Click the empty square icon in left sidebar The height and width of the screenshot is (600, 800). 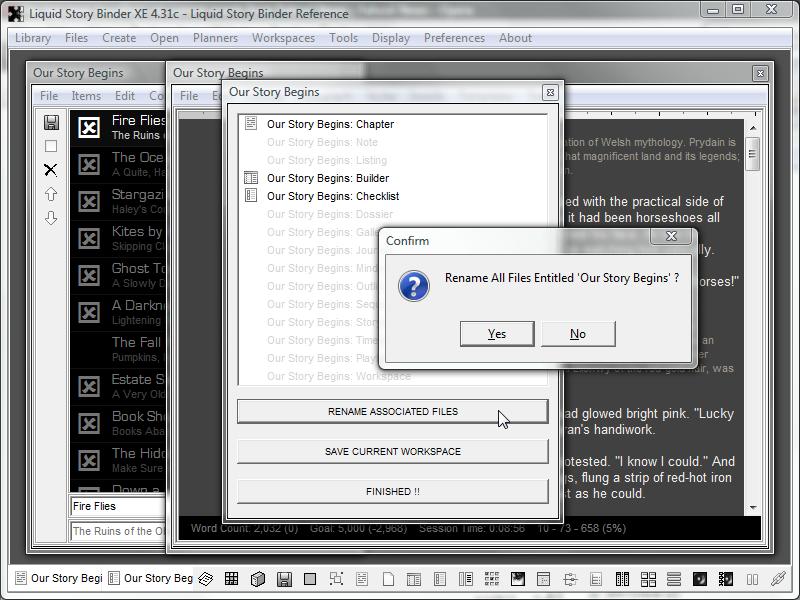(x=51, y=146)
